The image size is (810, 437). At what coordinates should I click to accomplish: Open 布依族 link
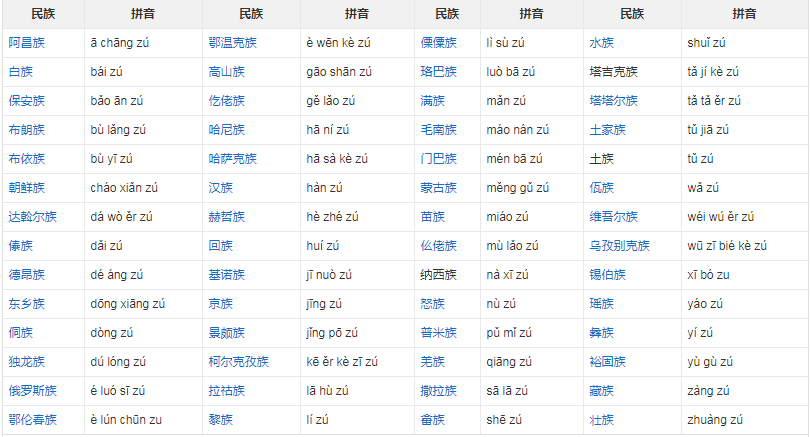pyautogui.click(x=26, y=159)
